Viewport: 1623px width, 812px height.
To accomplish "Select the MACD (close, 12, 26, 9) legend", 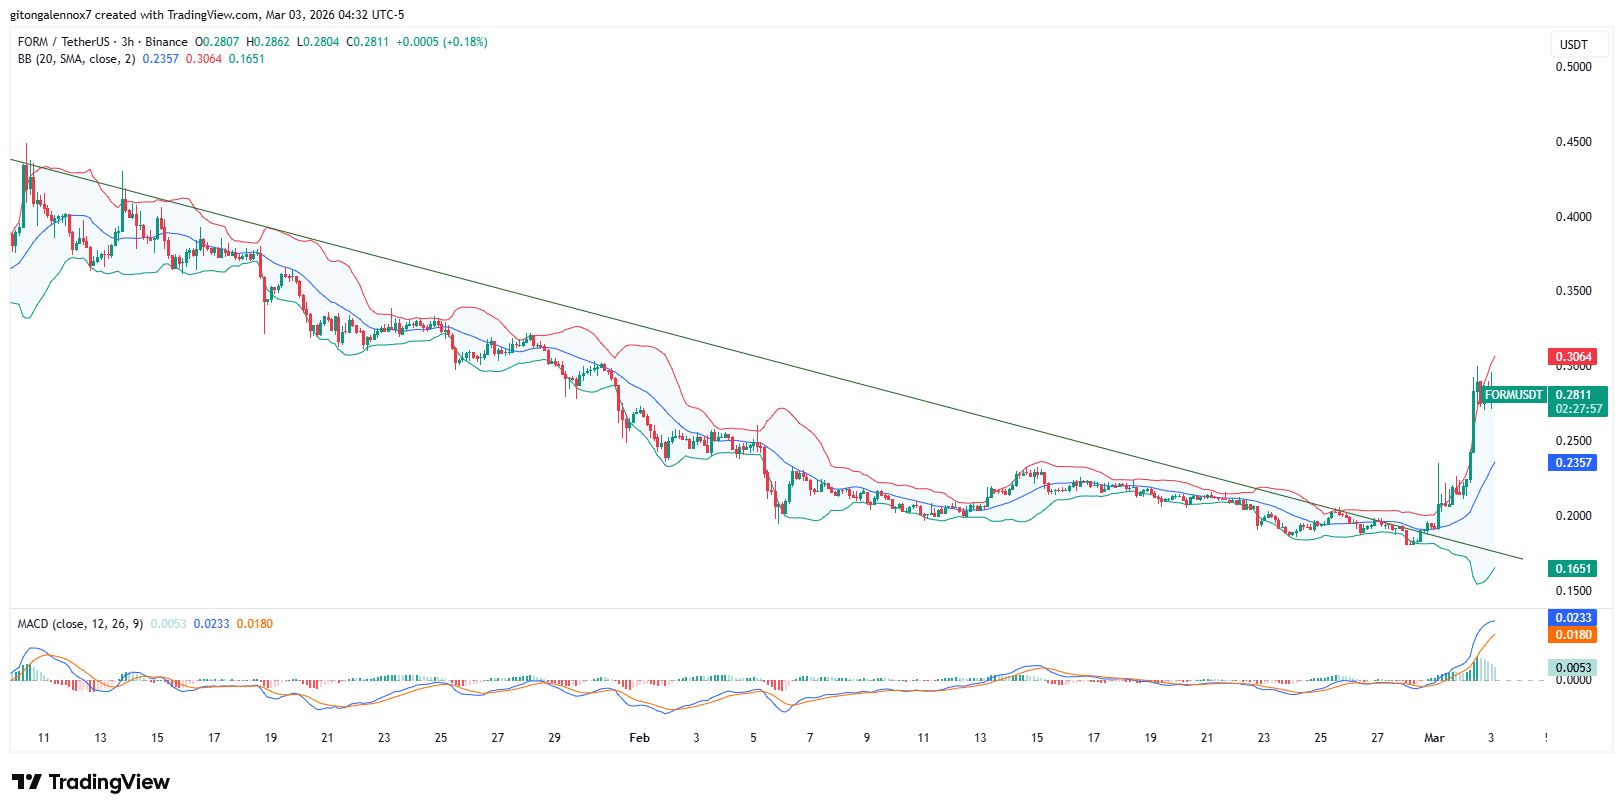I will pyautogui.click(x=80, y=624).
